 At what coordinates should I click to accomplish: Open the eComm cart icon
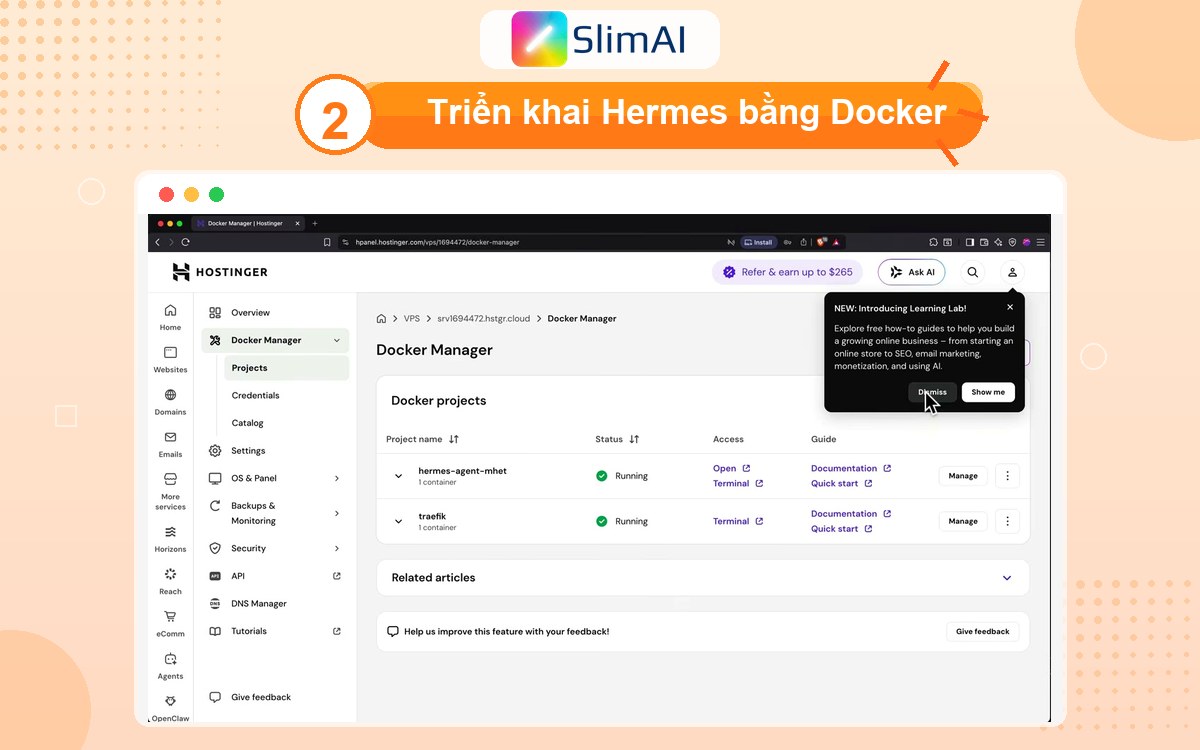coord(170,624)
